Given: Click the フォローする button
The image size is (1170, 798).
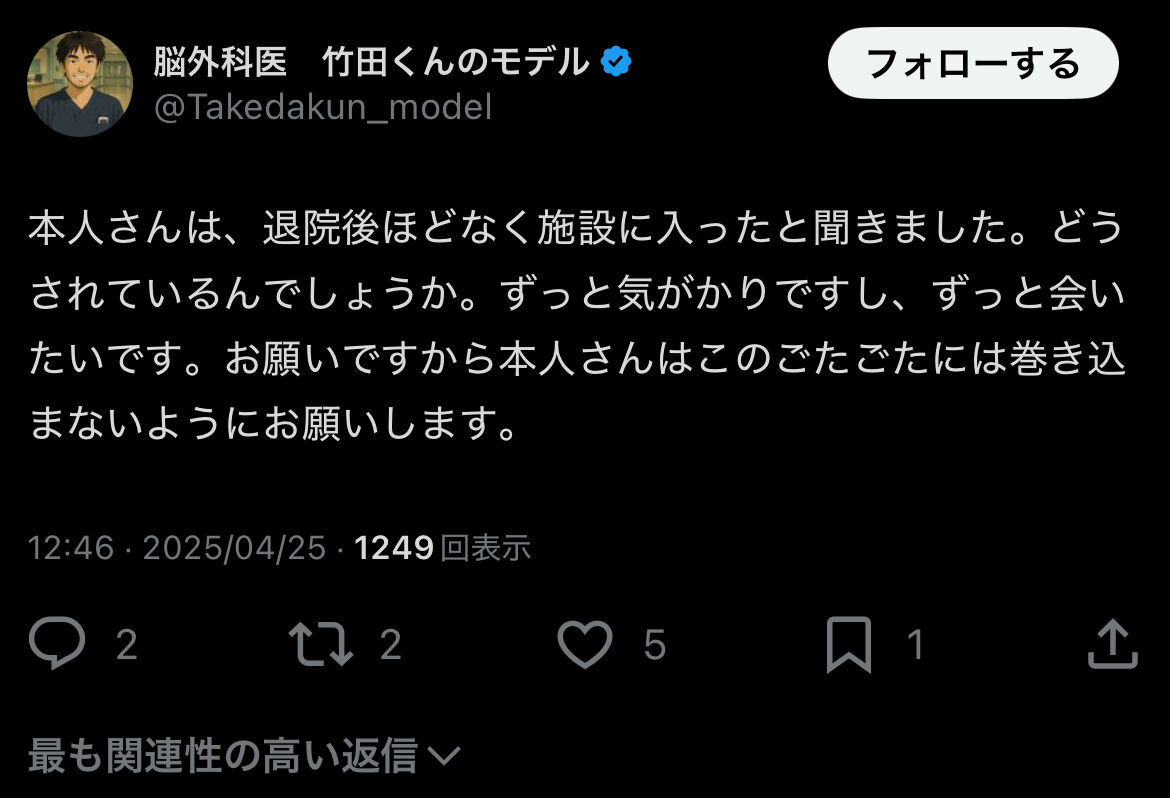Looking at the screenshot, I should point(973,63).
